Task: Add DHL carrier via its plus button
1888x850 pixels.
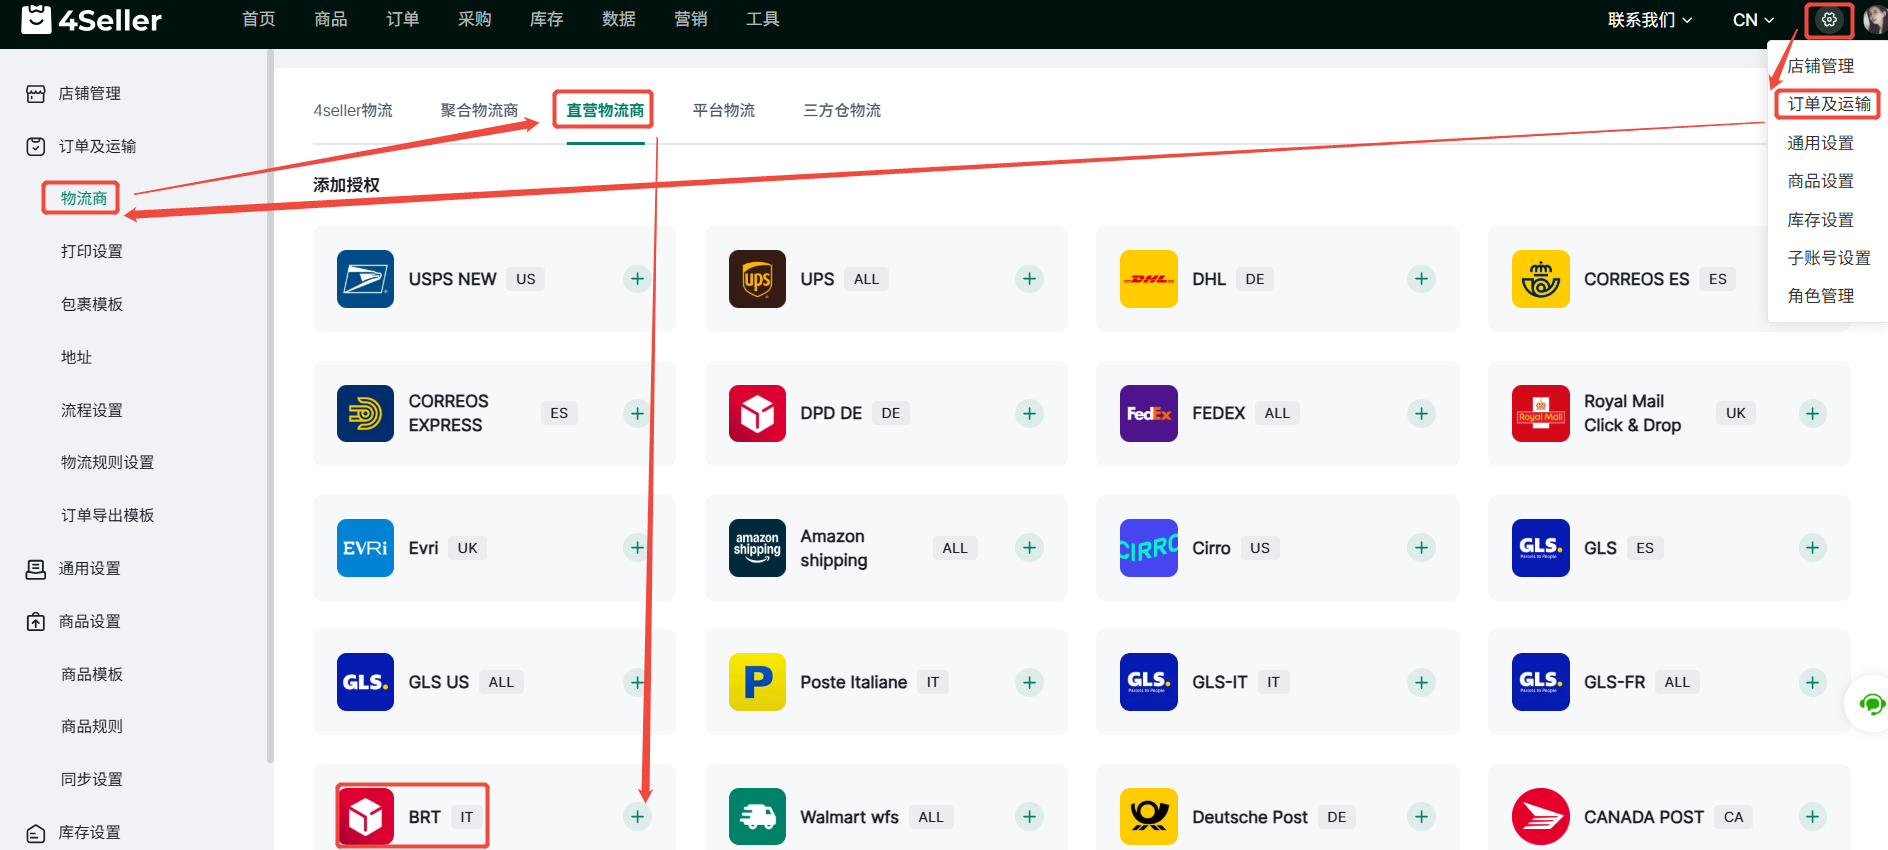Action: (x=1421, y=279)
